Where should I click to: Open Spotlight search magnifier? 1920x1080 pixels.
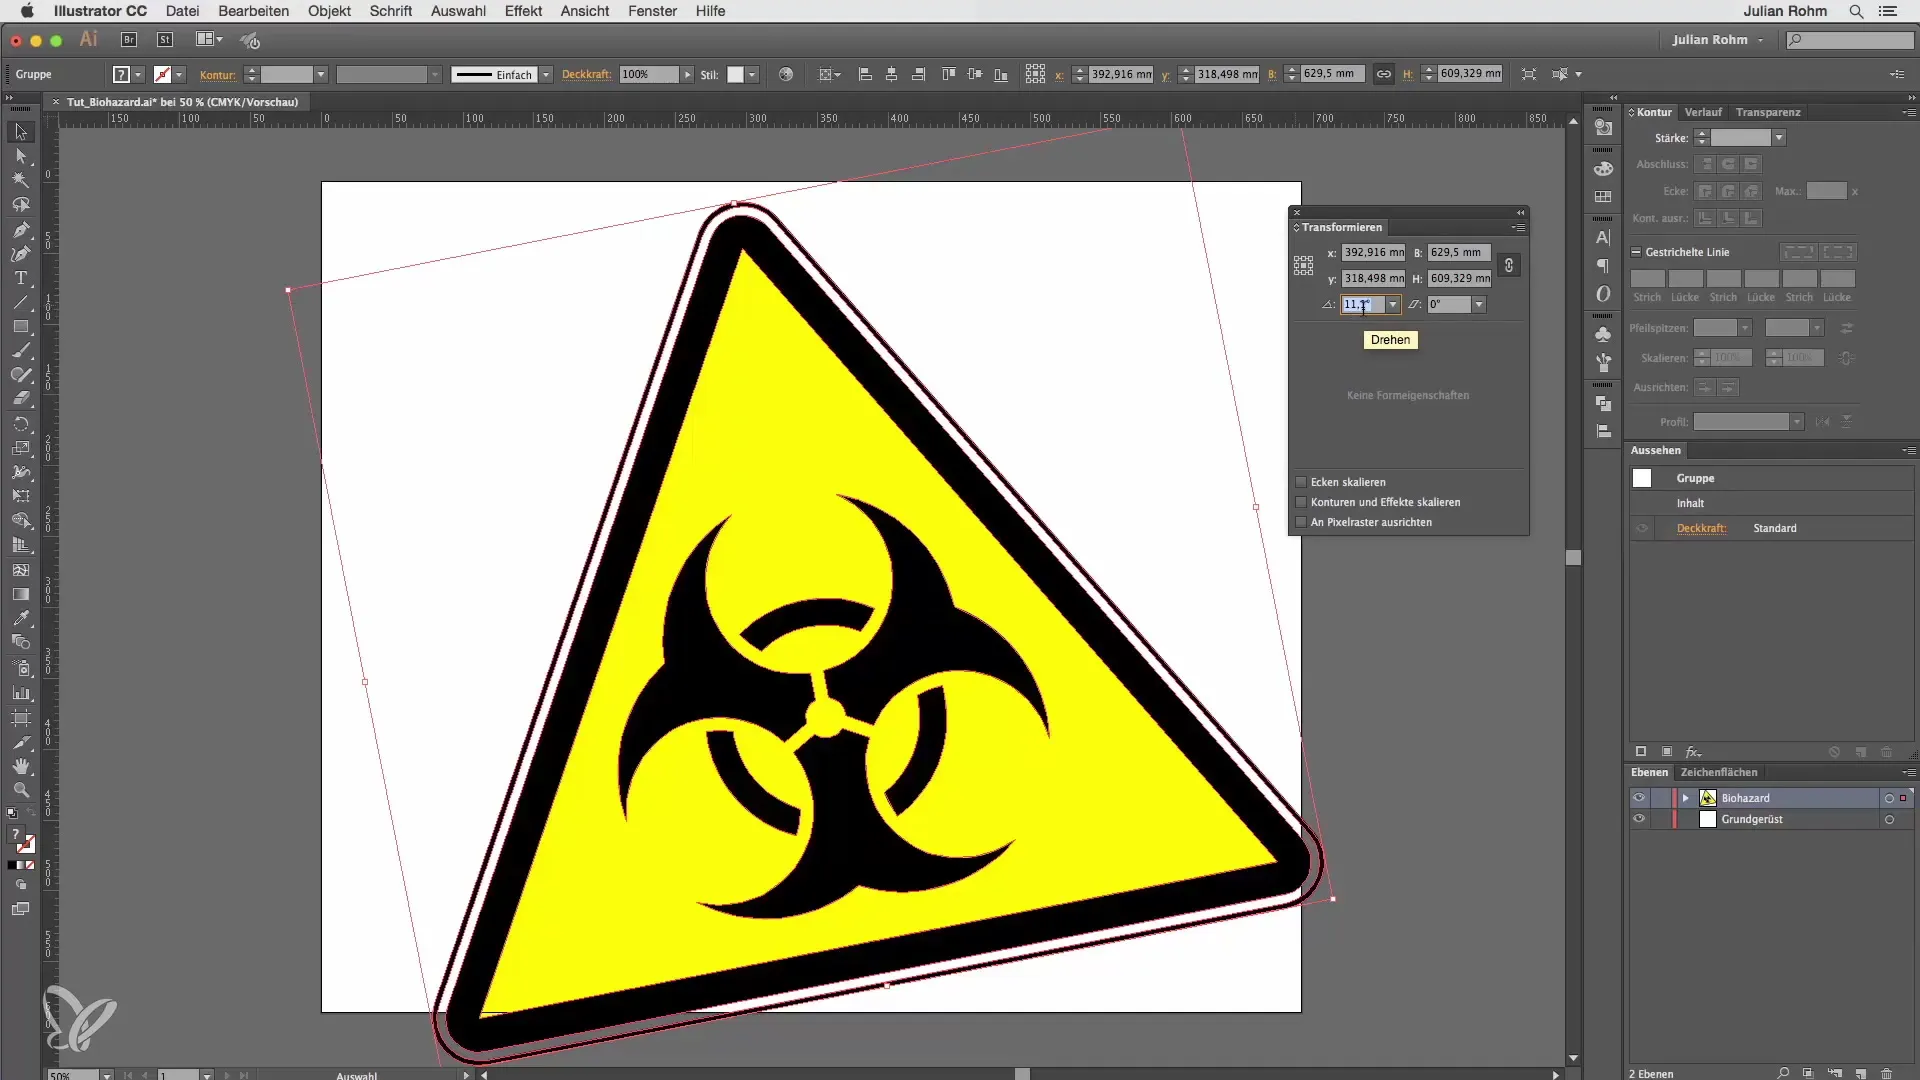click(1856, 11)
